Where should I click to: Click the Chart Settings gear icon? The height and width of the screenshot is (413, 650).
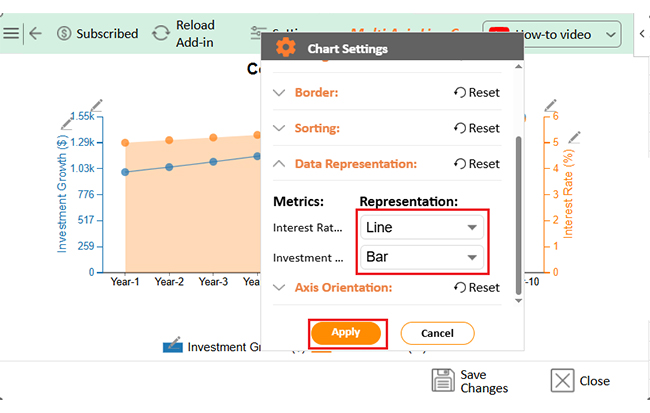(x=286, y=47)
